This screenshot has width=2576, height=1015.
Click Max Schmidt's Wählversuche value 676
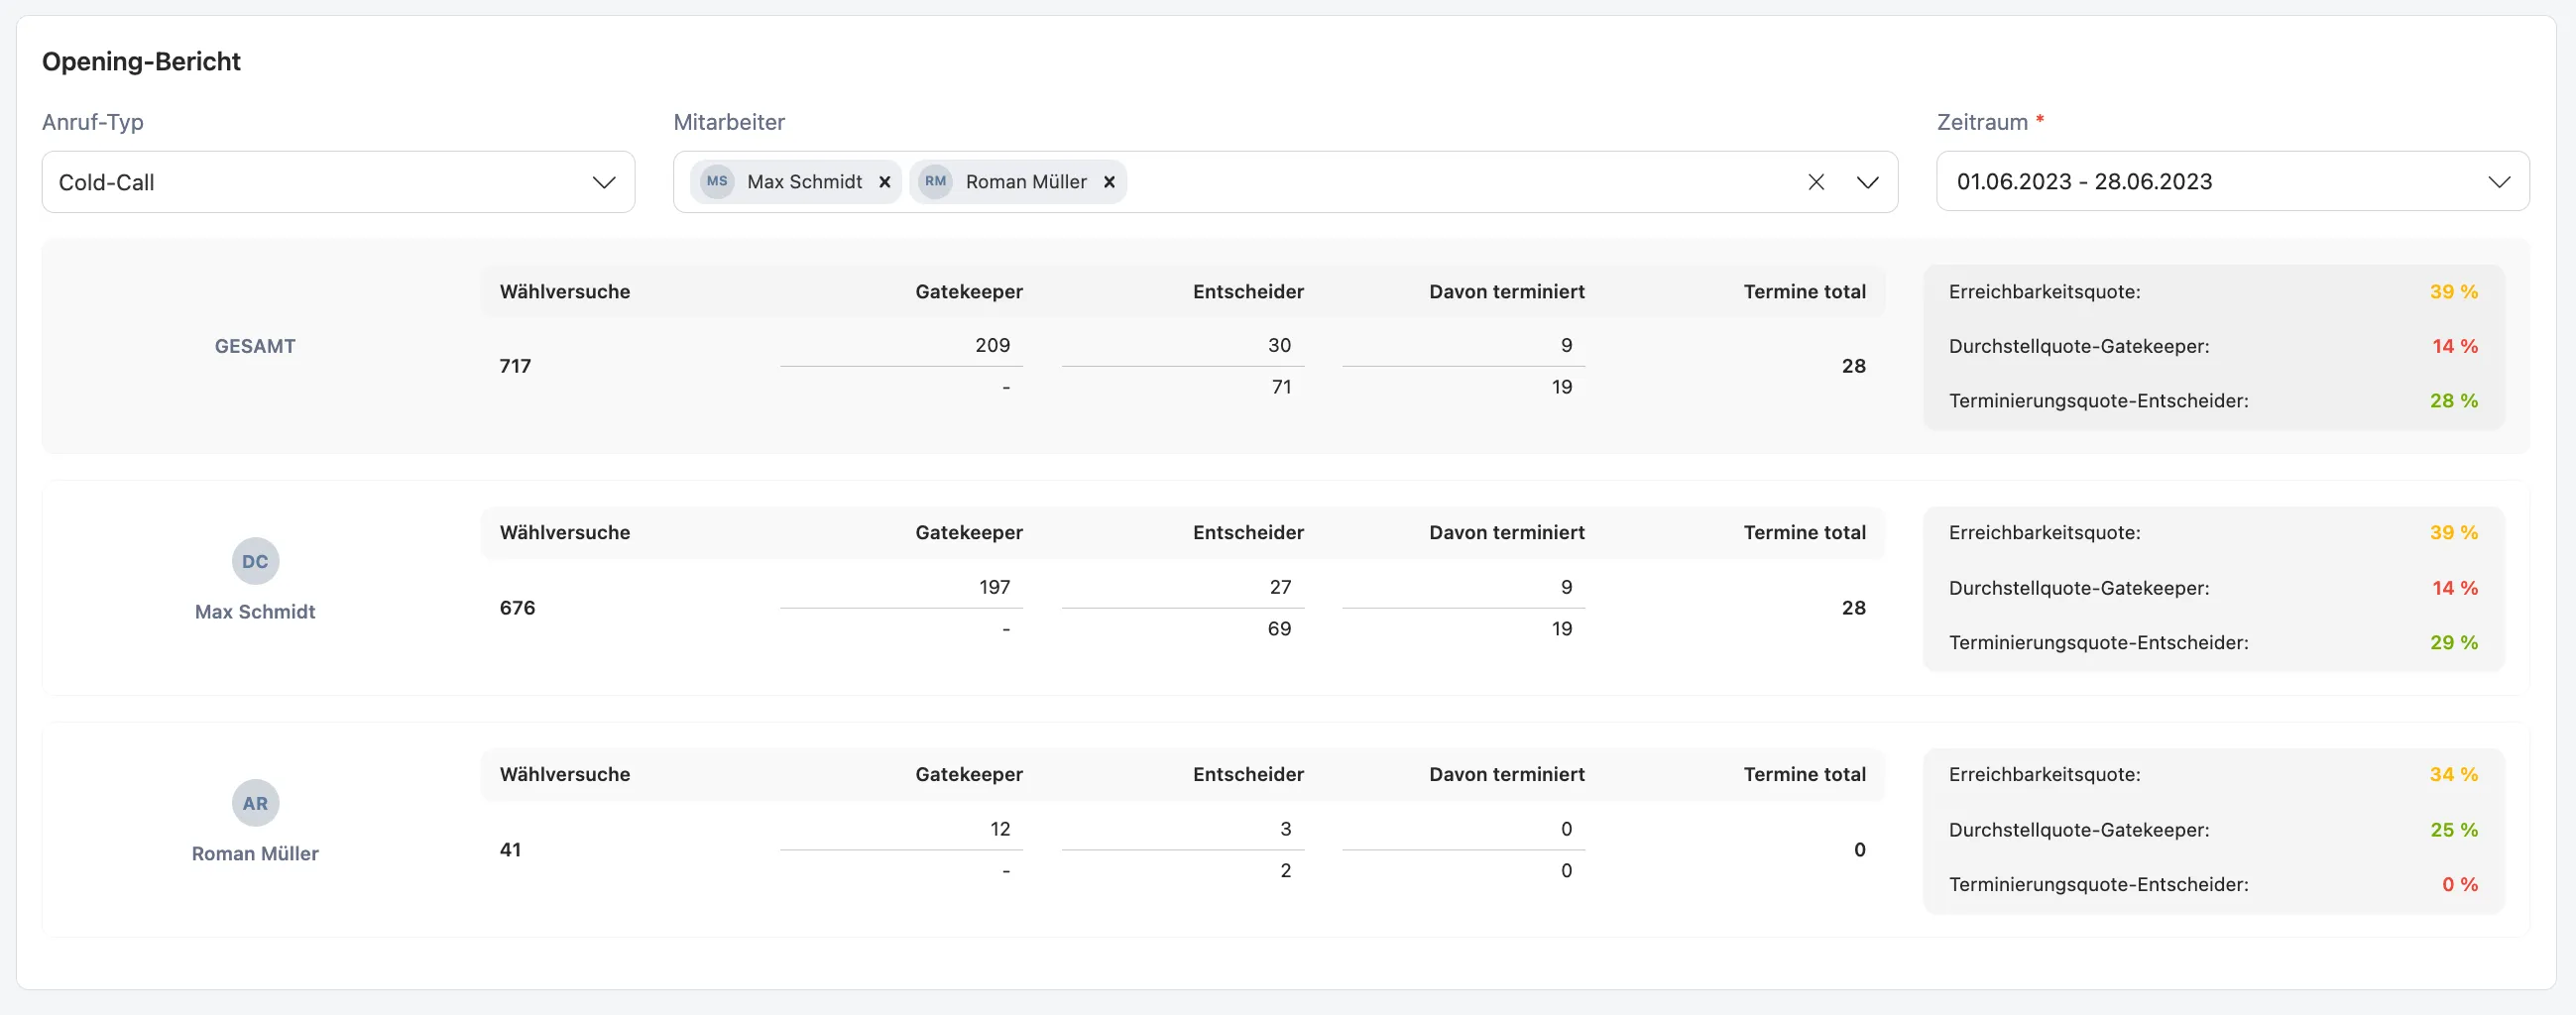[x=517, y=608]
